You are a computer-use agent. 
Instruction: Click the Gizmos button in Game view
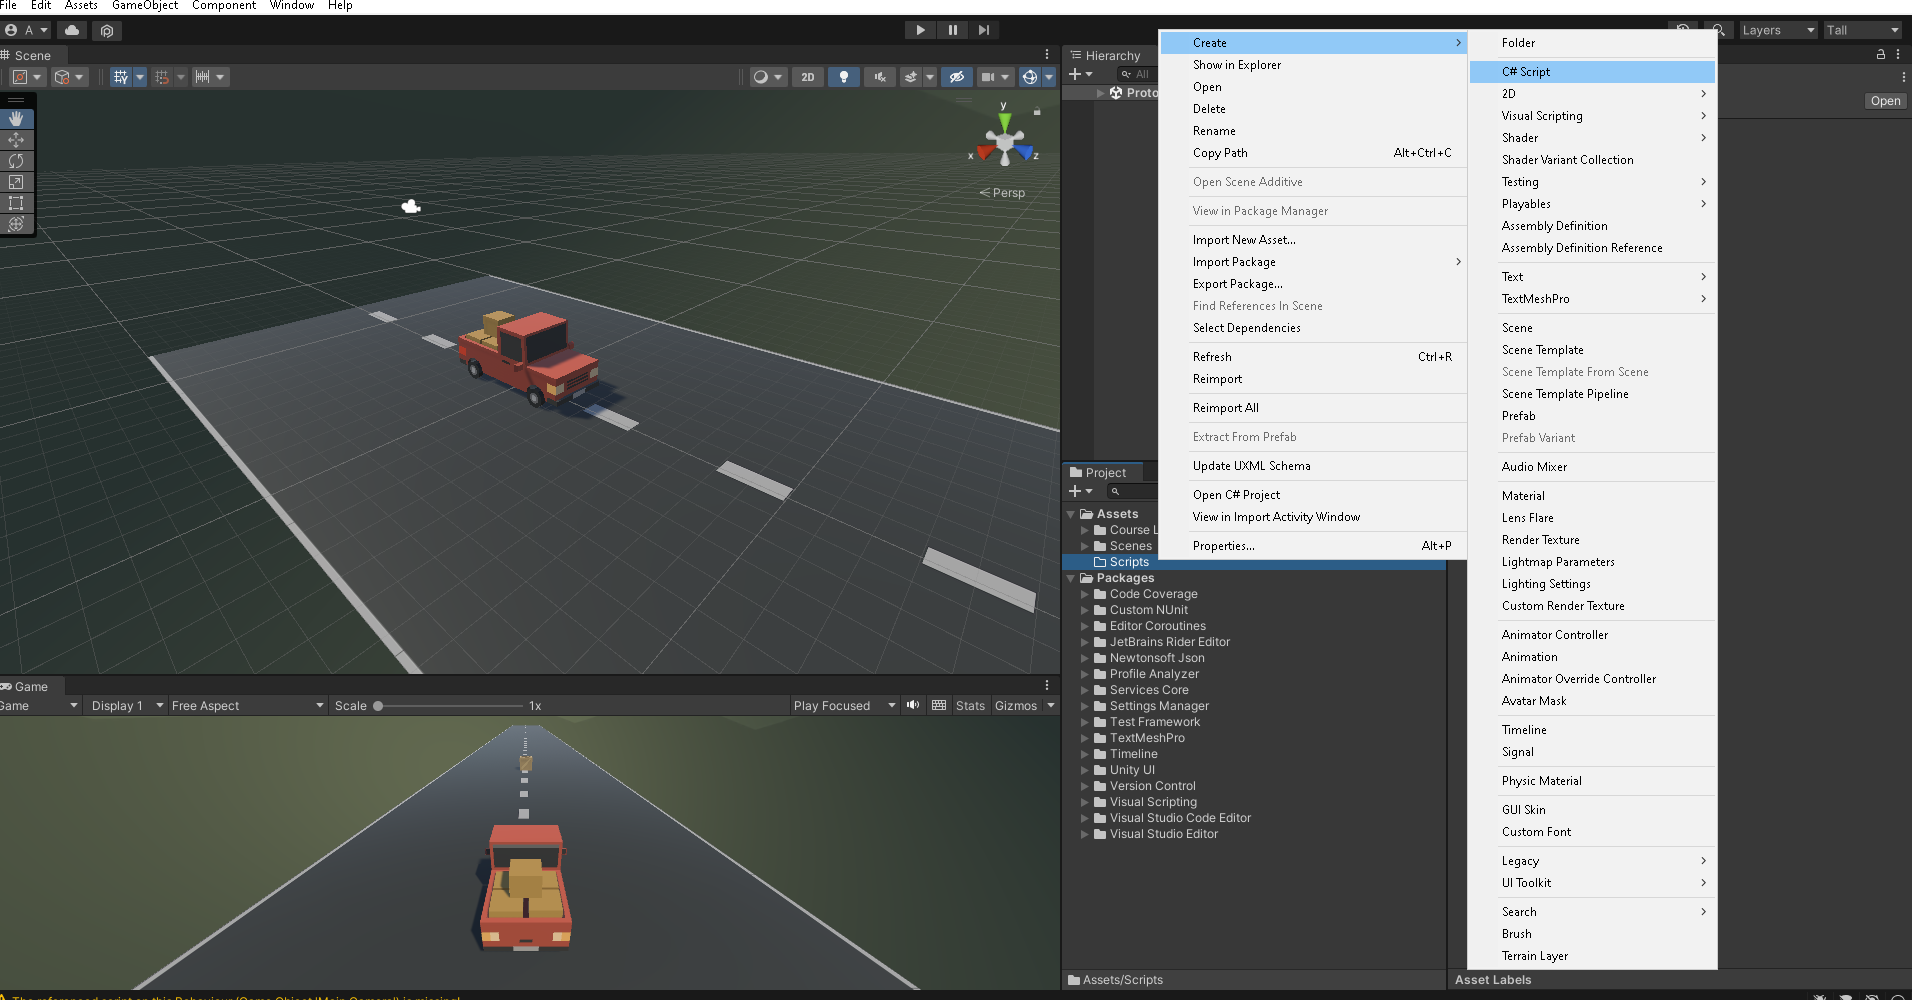[x=1016, y=706]
